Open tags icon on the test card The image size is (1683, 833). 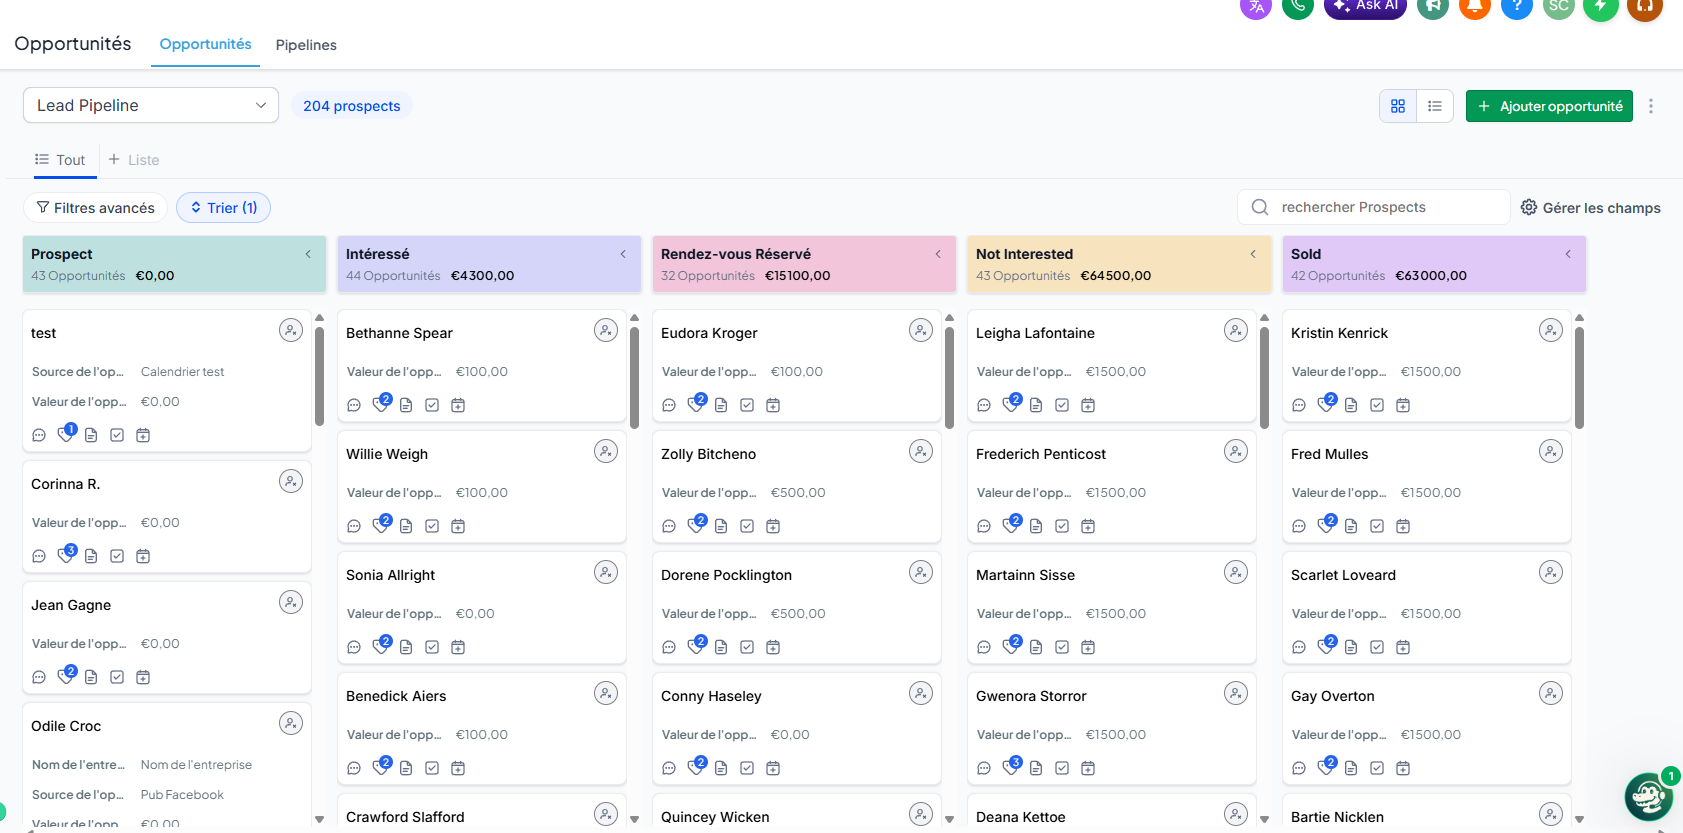(66, 433)
